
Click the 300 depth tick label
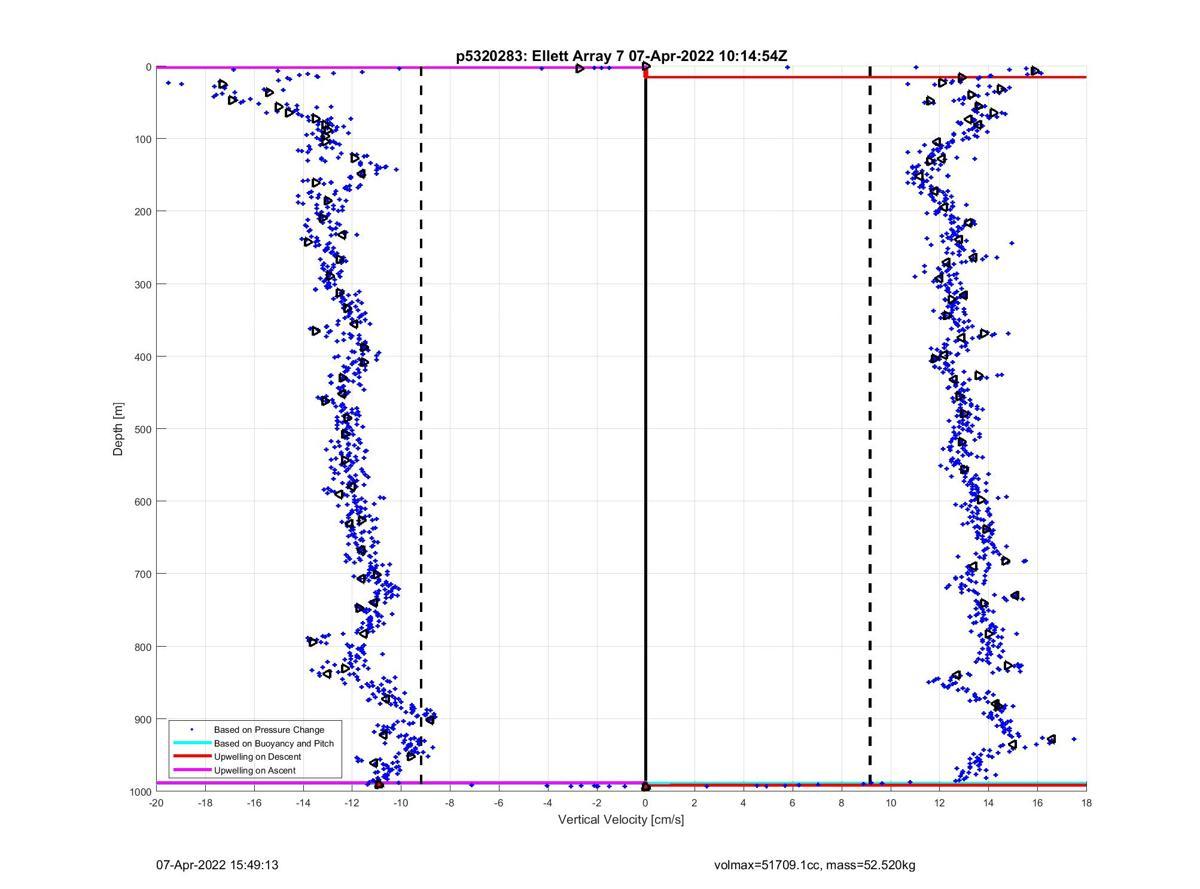click(142, 284)
